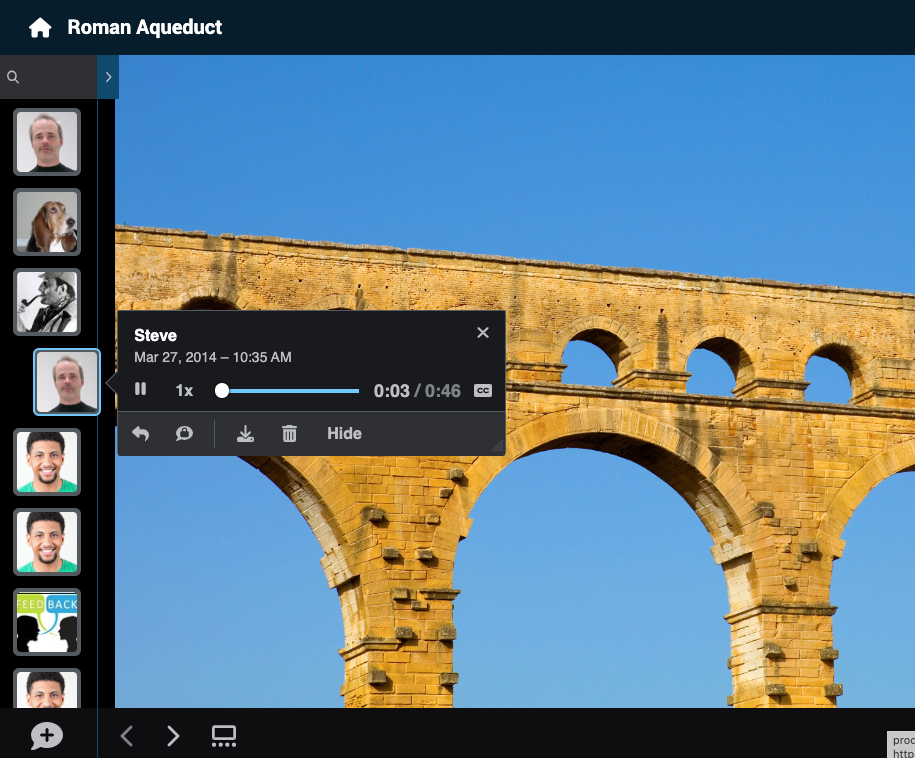Click the playback progress slider handle
Image resolution: width=915 pixels, height=758 pixels.
[222, 390]
